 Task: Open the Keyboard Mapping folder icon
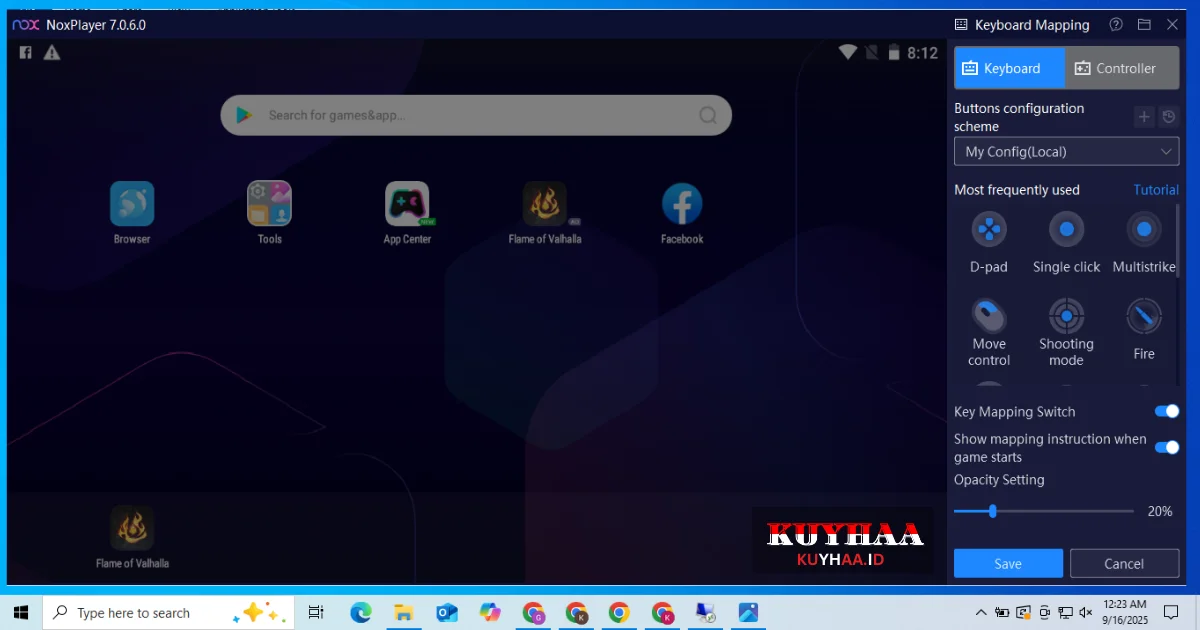(1144, 24)
